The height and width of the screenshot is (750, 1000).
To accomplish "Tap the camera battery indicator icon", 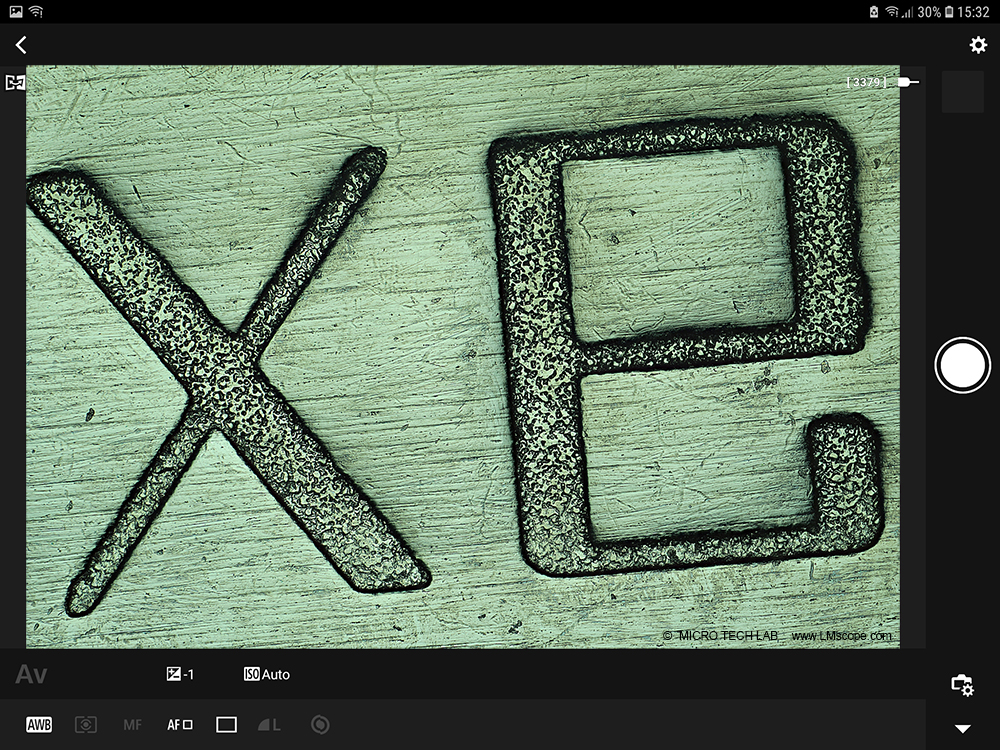I will click(x=908, y=82).
